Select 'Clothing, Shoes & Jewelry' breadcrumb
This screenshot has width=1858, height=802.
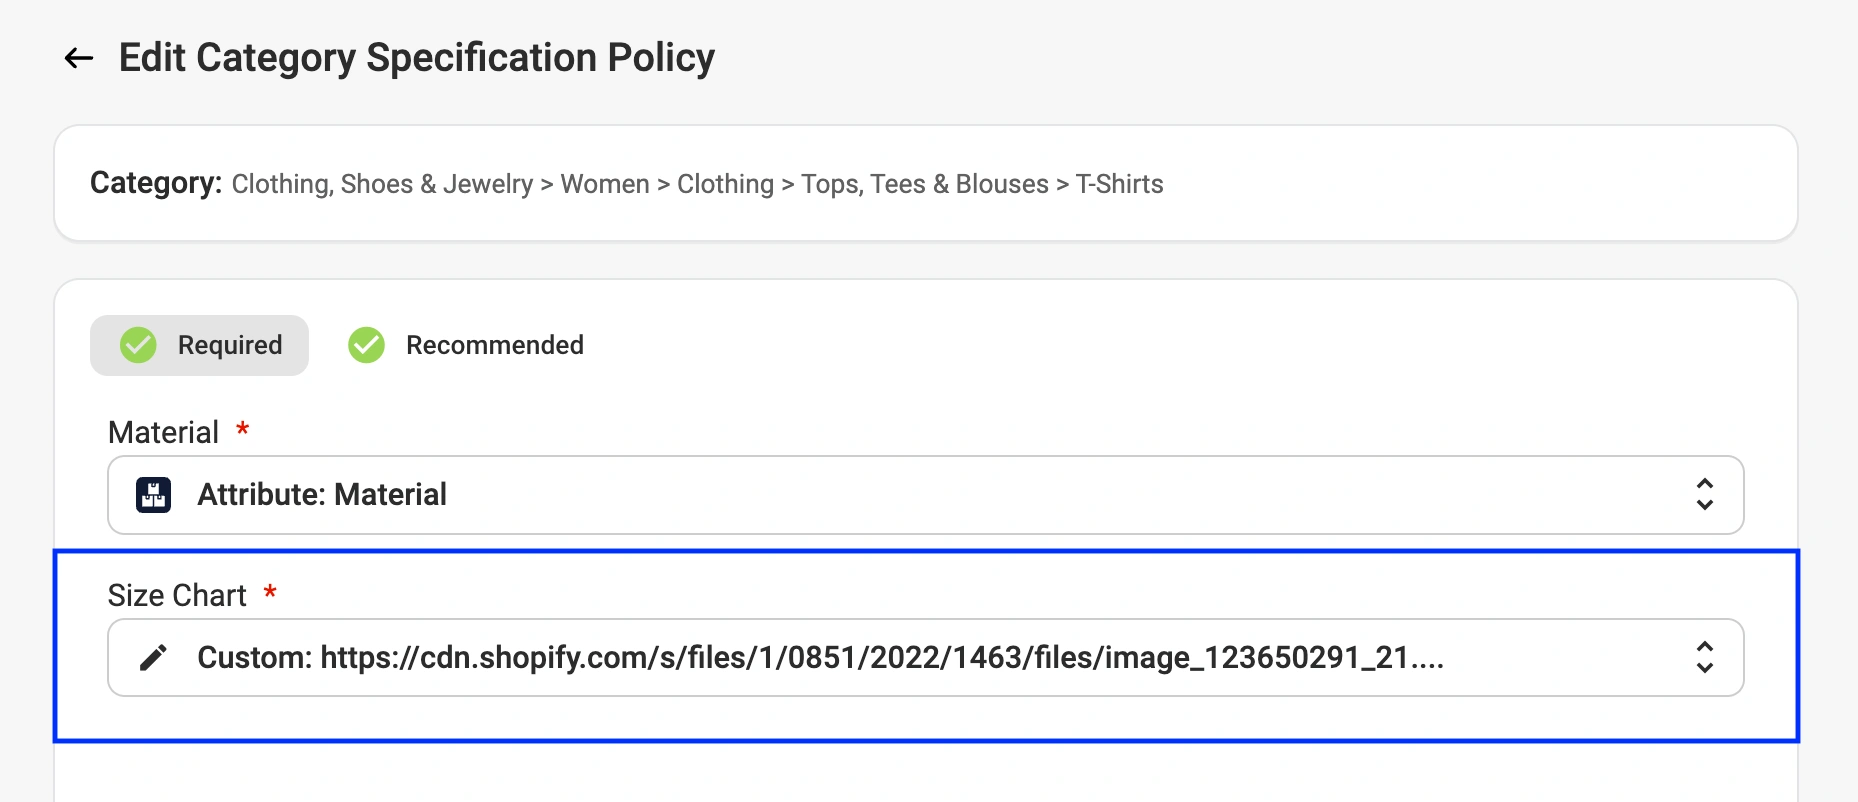(382, 184)
